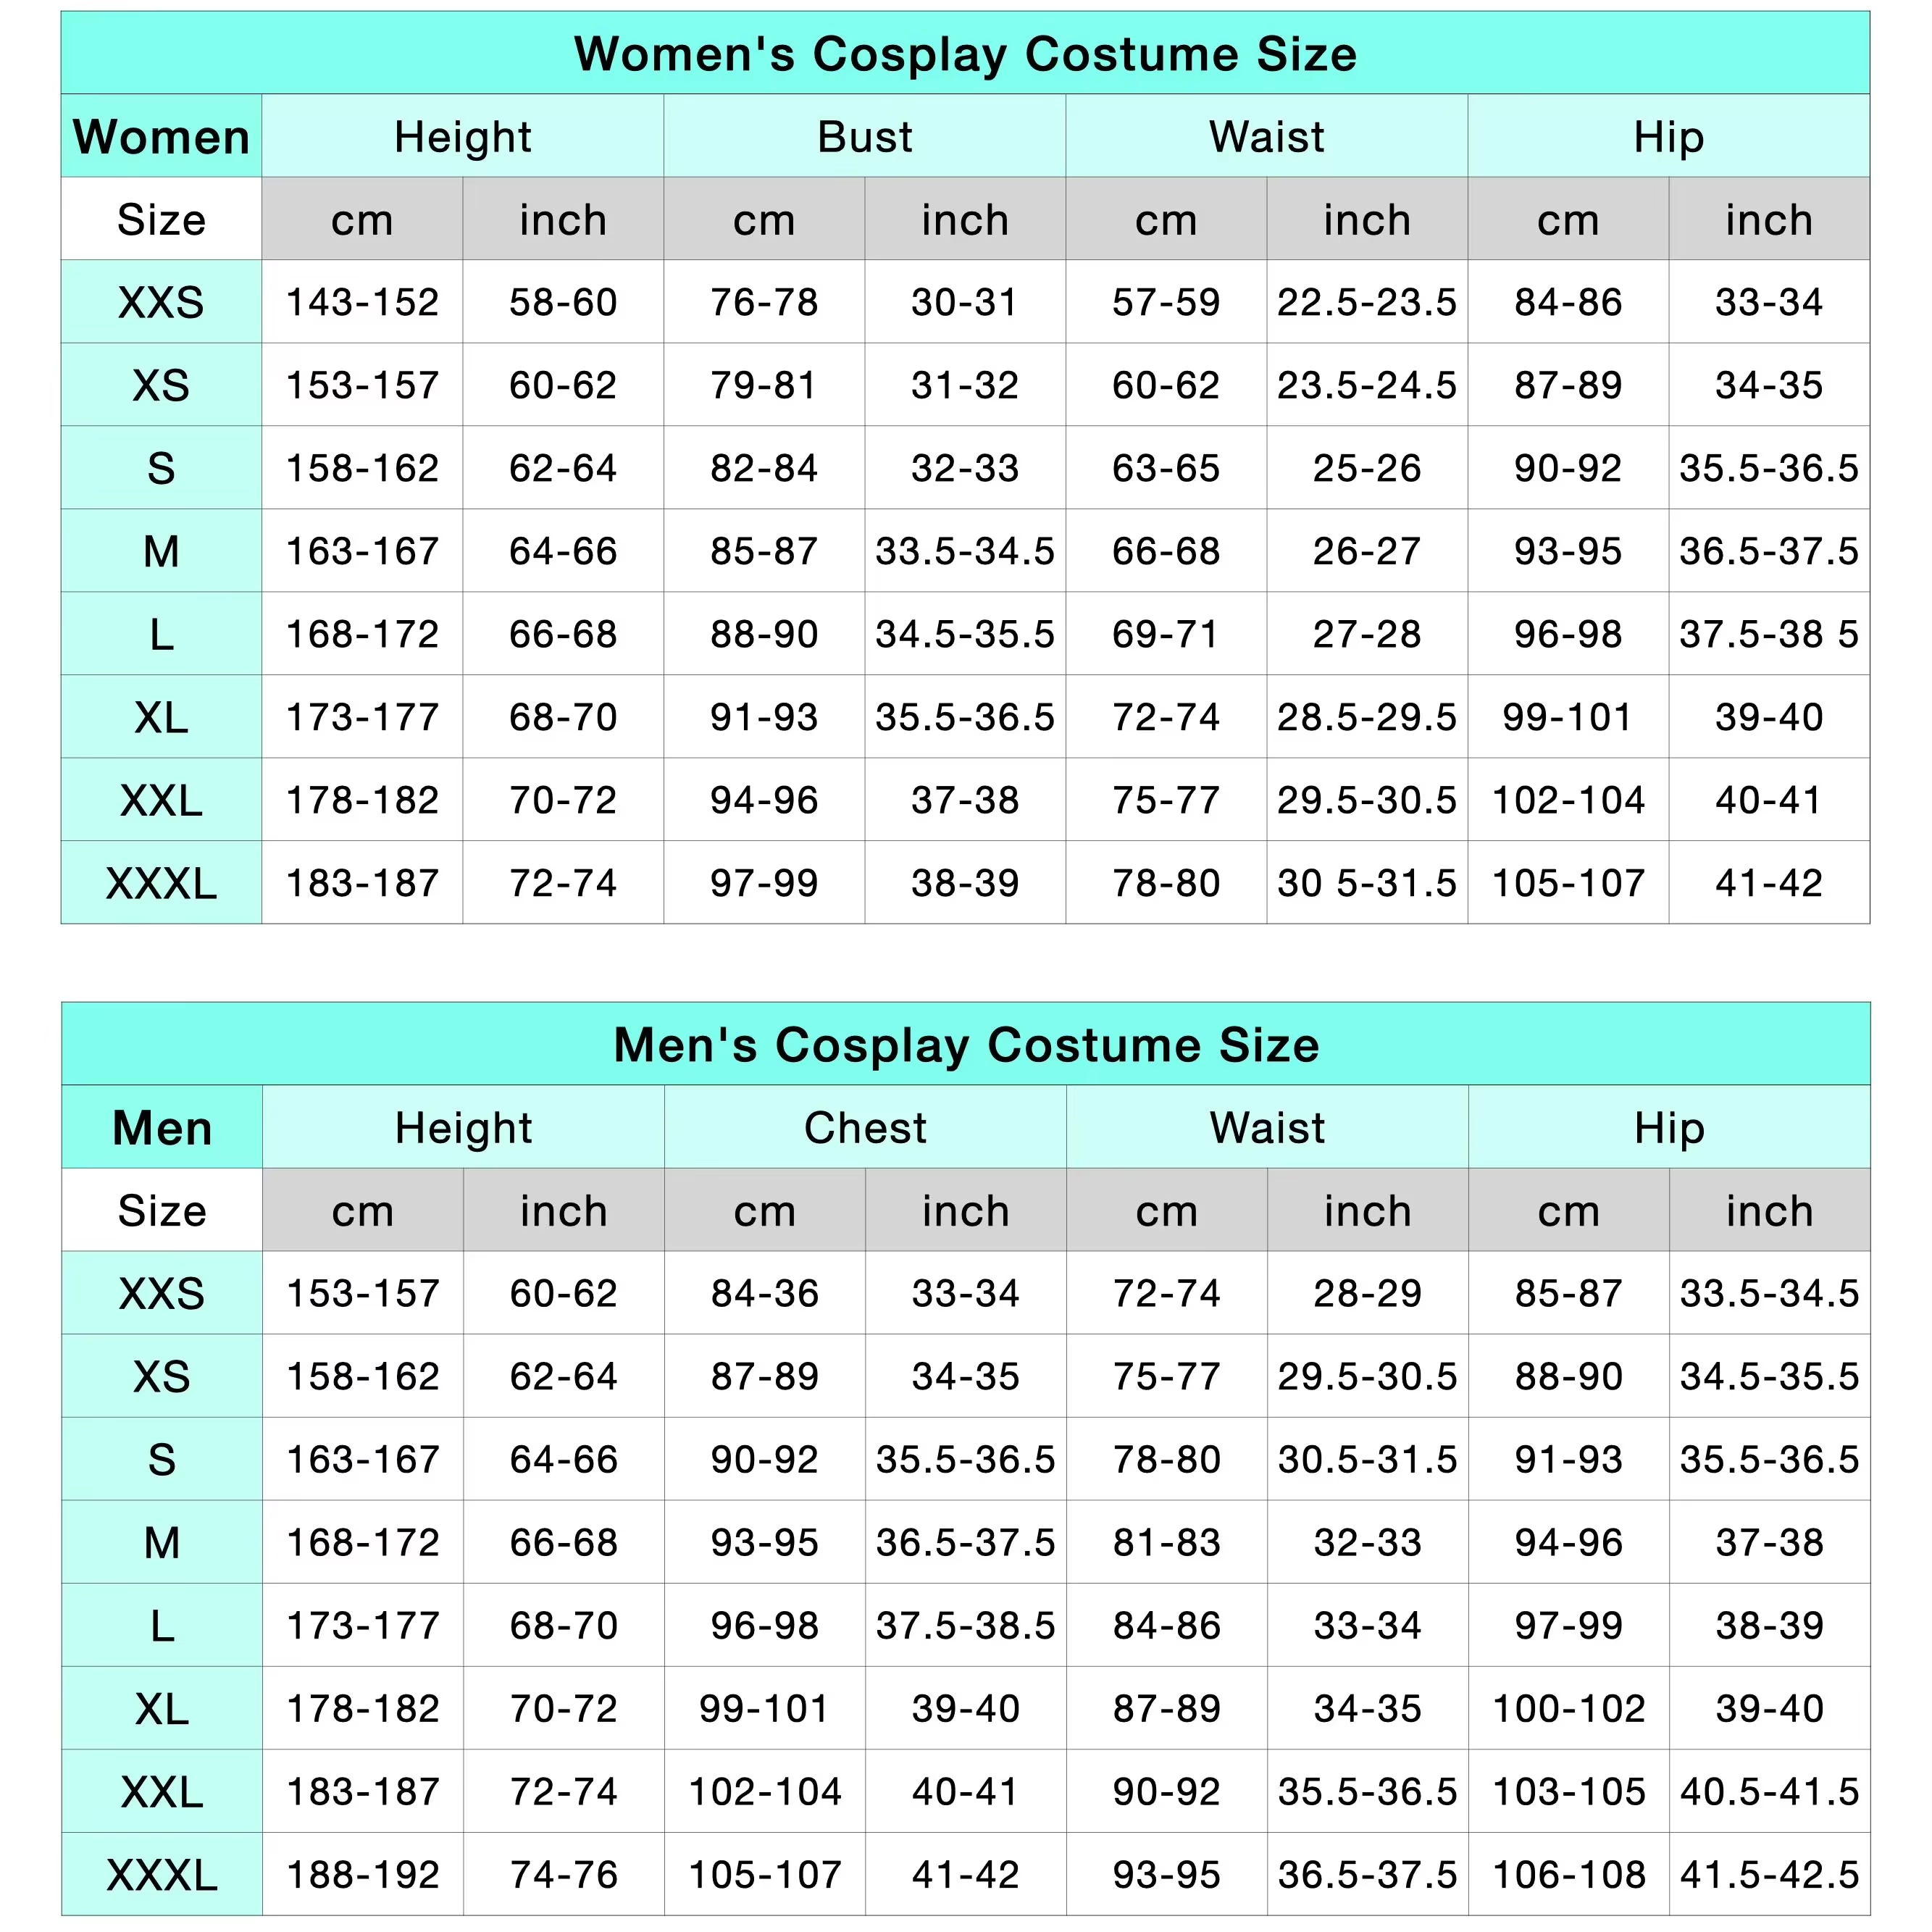Screen dimensions: 1932x1932
Task: Select the 143-152 height cell
Action: 362,302
